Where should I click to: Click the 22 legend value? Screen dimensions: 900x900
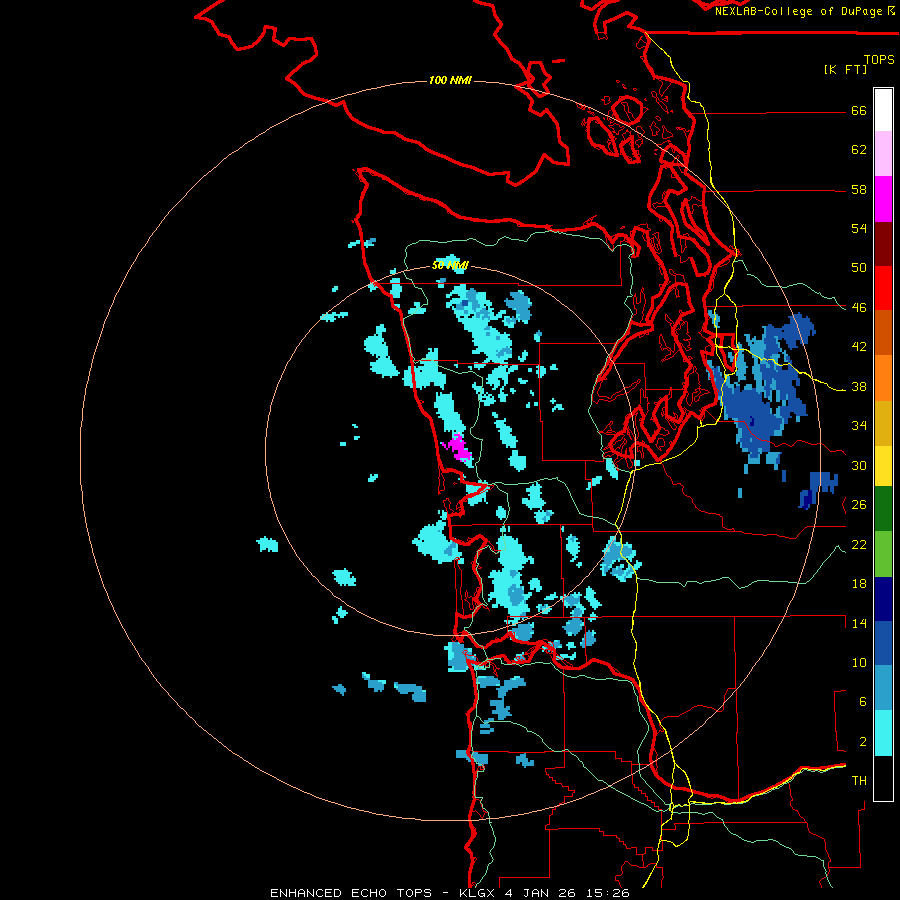pyautogui.click(x=859, y=544)
